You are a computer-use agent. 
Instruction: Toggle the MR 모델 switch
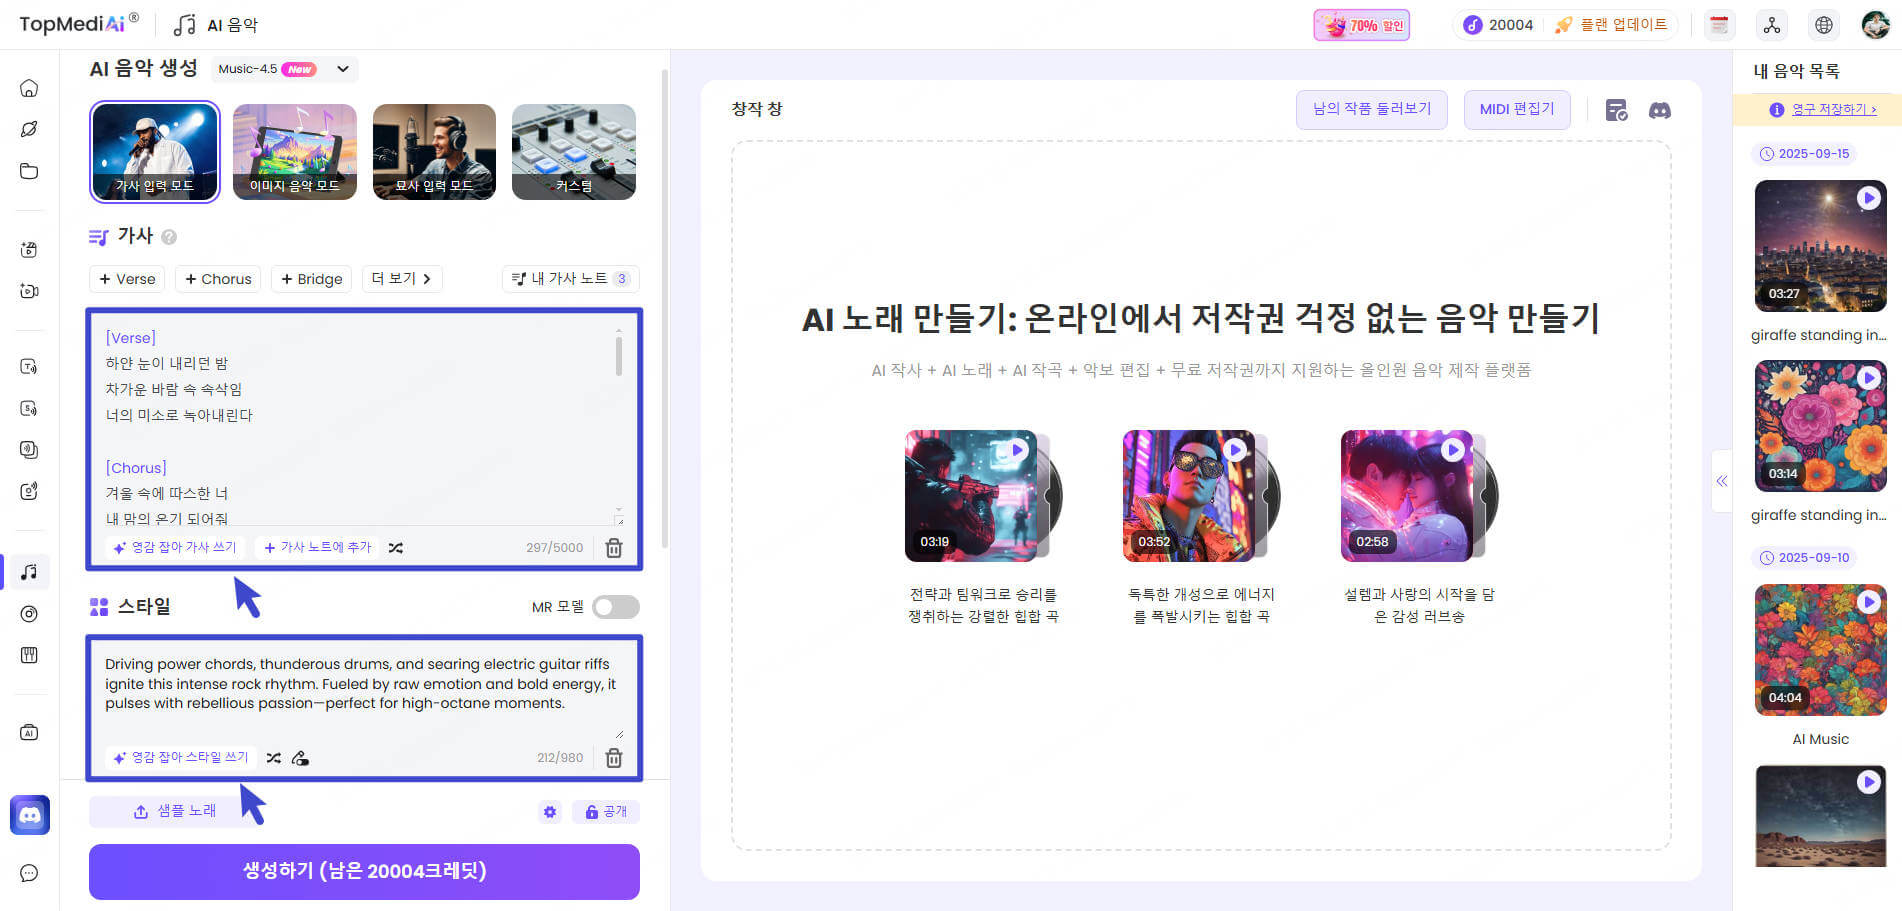click(x=615, y=607)
